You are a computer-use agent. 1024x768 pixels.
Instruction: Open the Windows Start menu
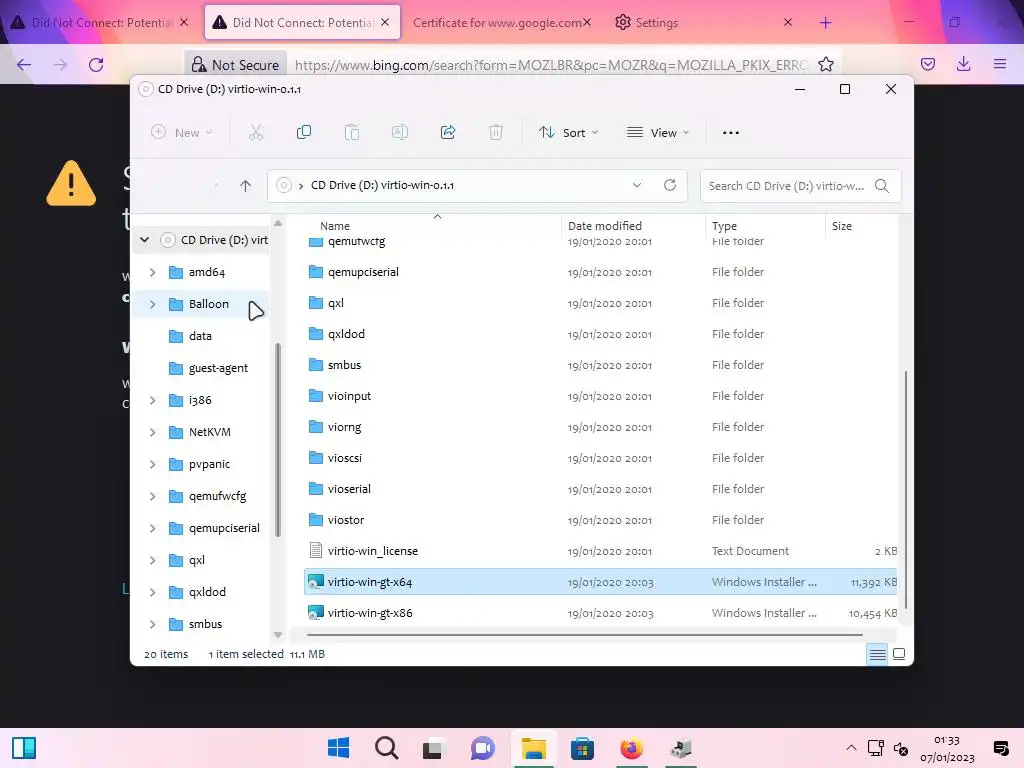point(338,748)
